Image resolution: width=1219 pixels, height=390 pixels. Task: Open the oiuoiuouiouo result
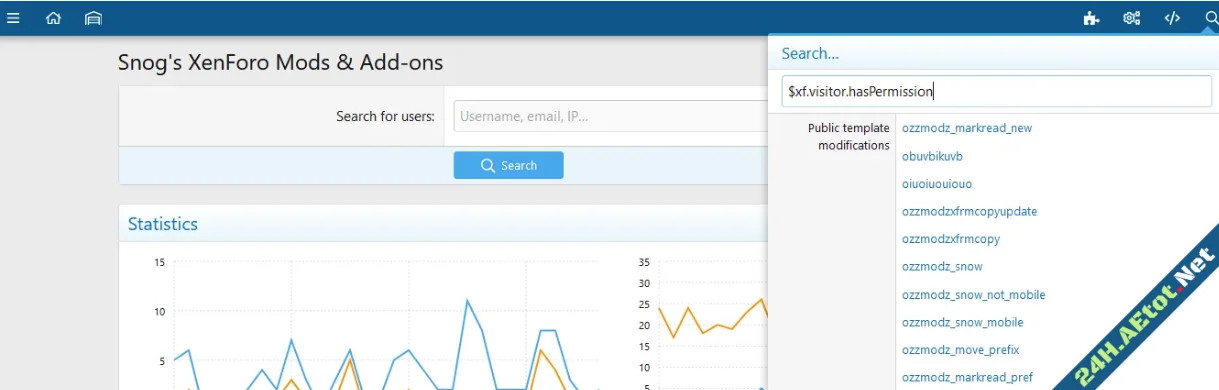[x=937, y=184]
